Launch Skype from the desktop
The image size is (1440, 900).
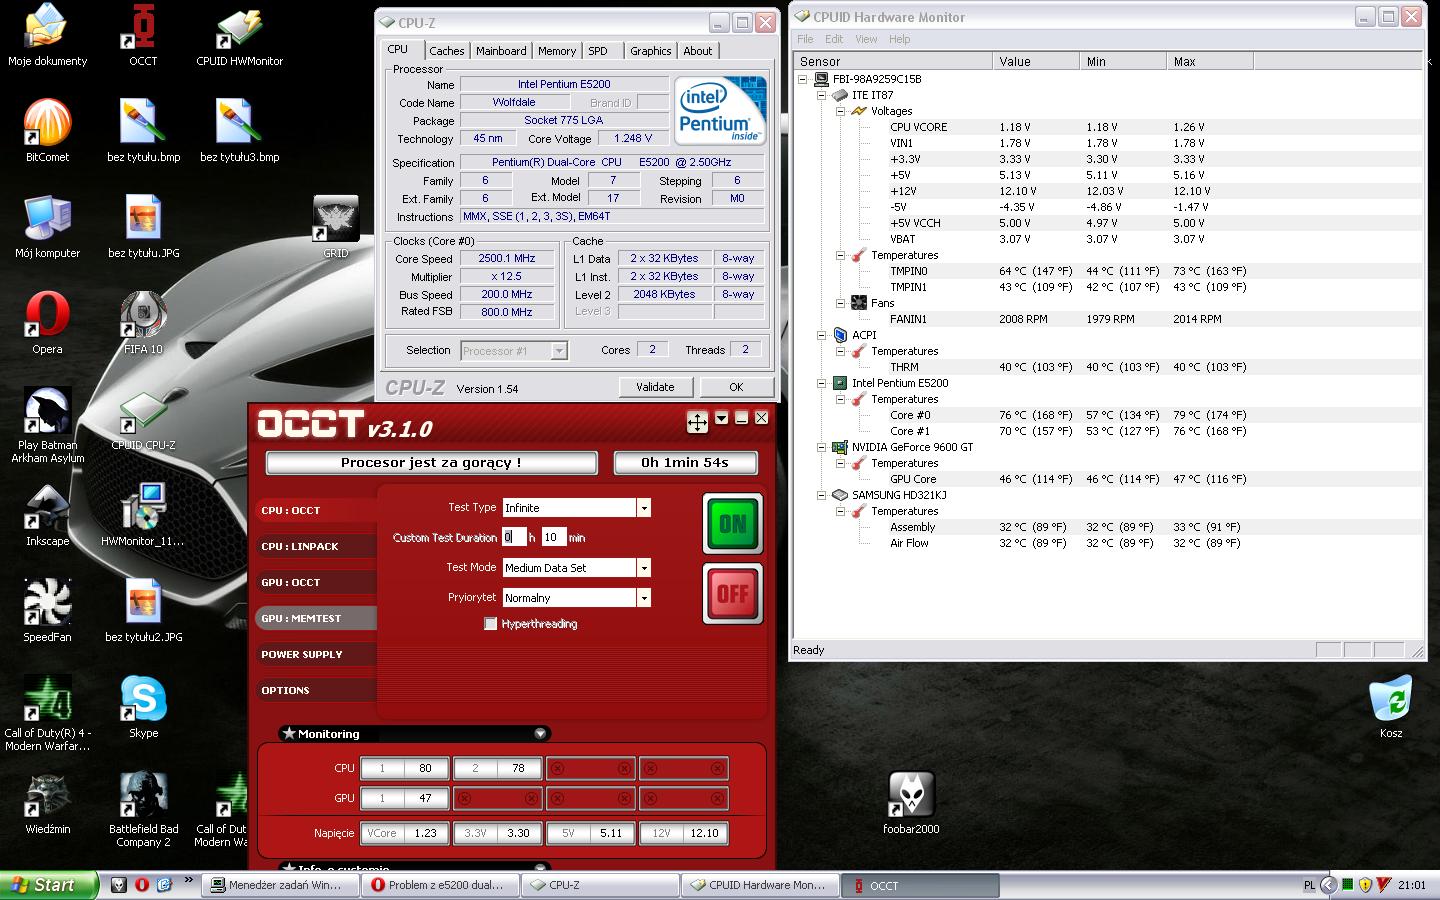[x=143, y=707]
